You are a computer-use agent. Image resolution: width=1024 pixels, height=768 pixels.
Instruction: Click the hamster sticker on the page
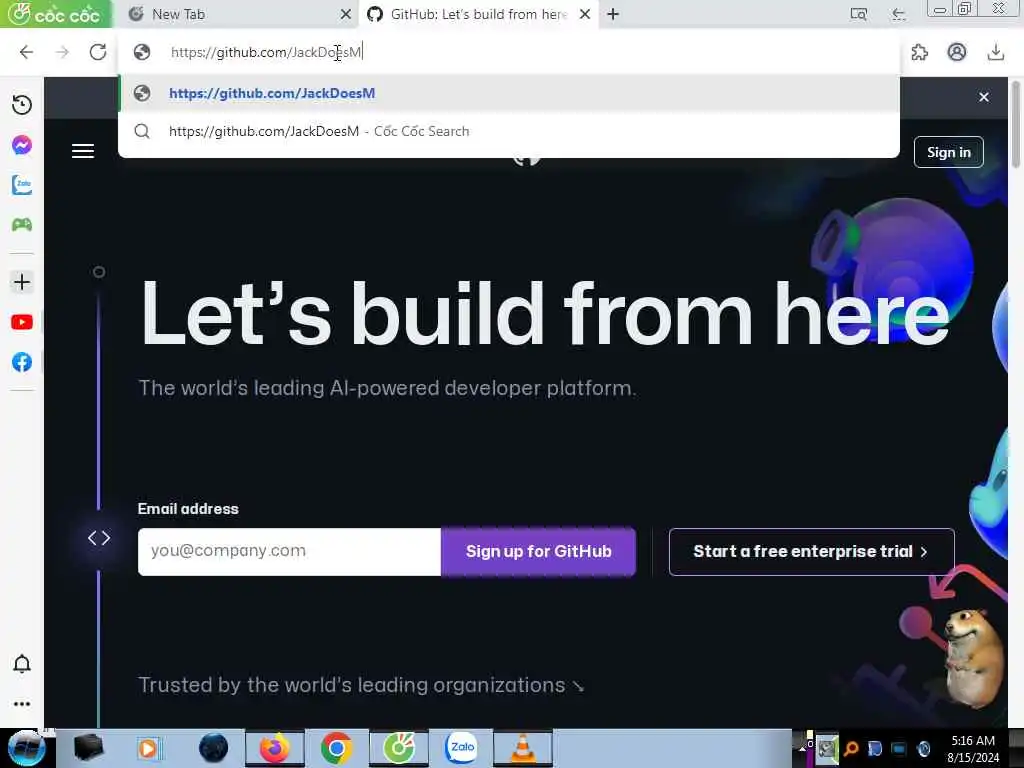coord(972,658)
